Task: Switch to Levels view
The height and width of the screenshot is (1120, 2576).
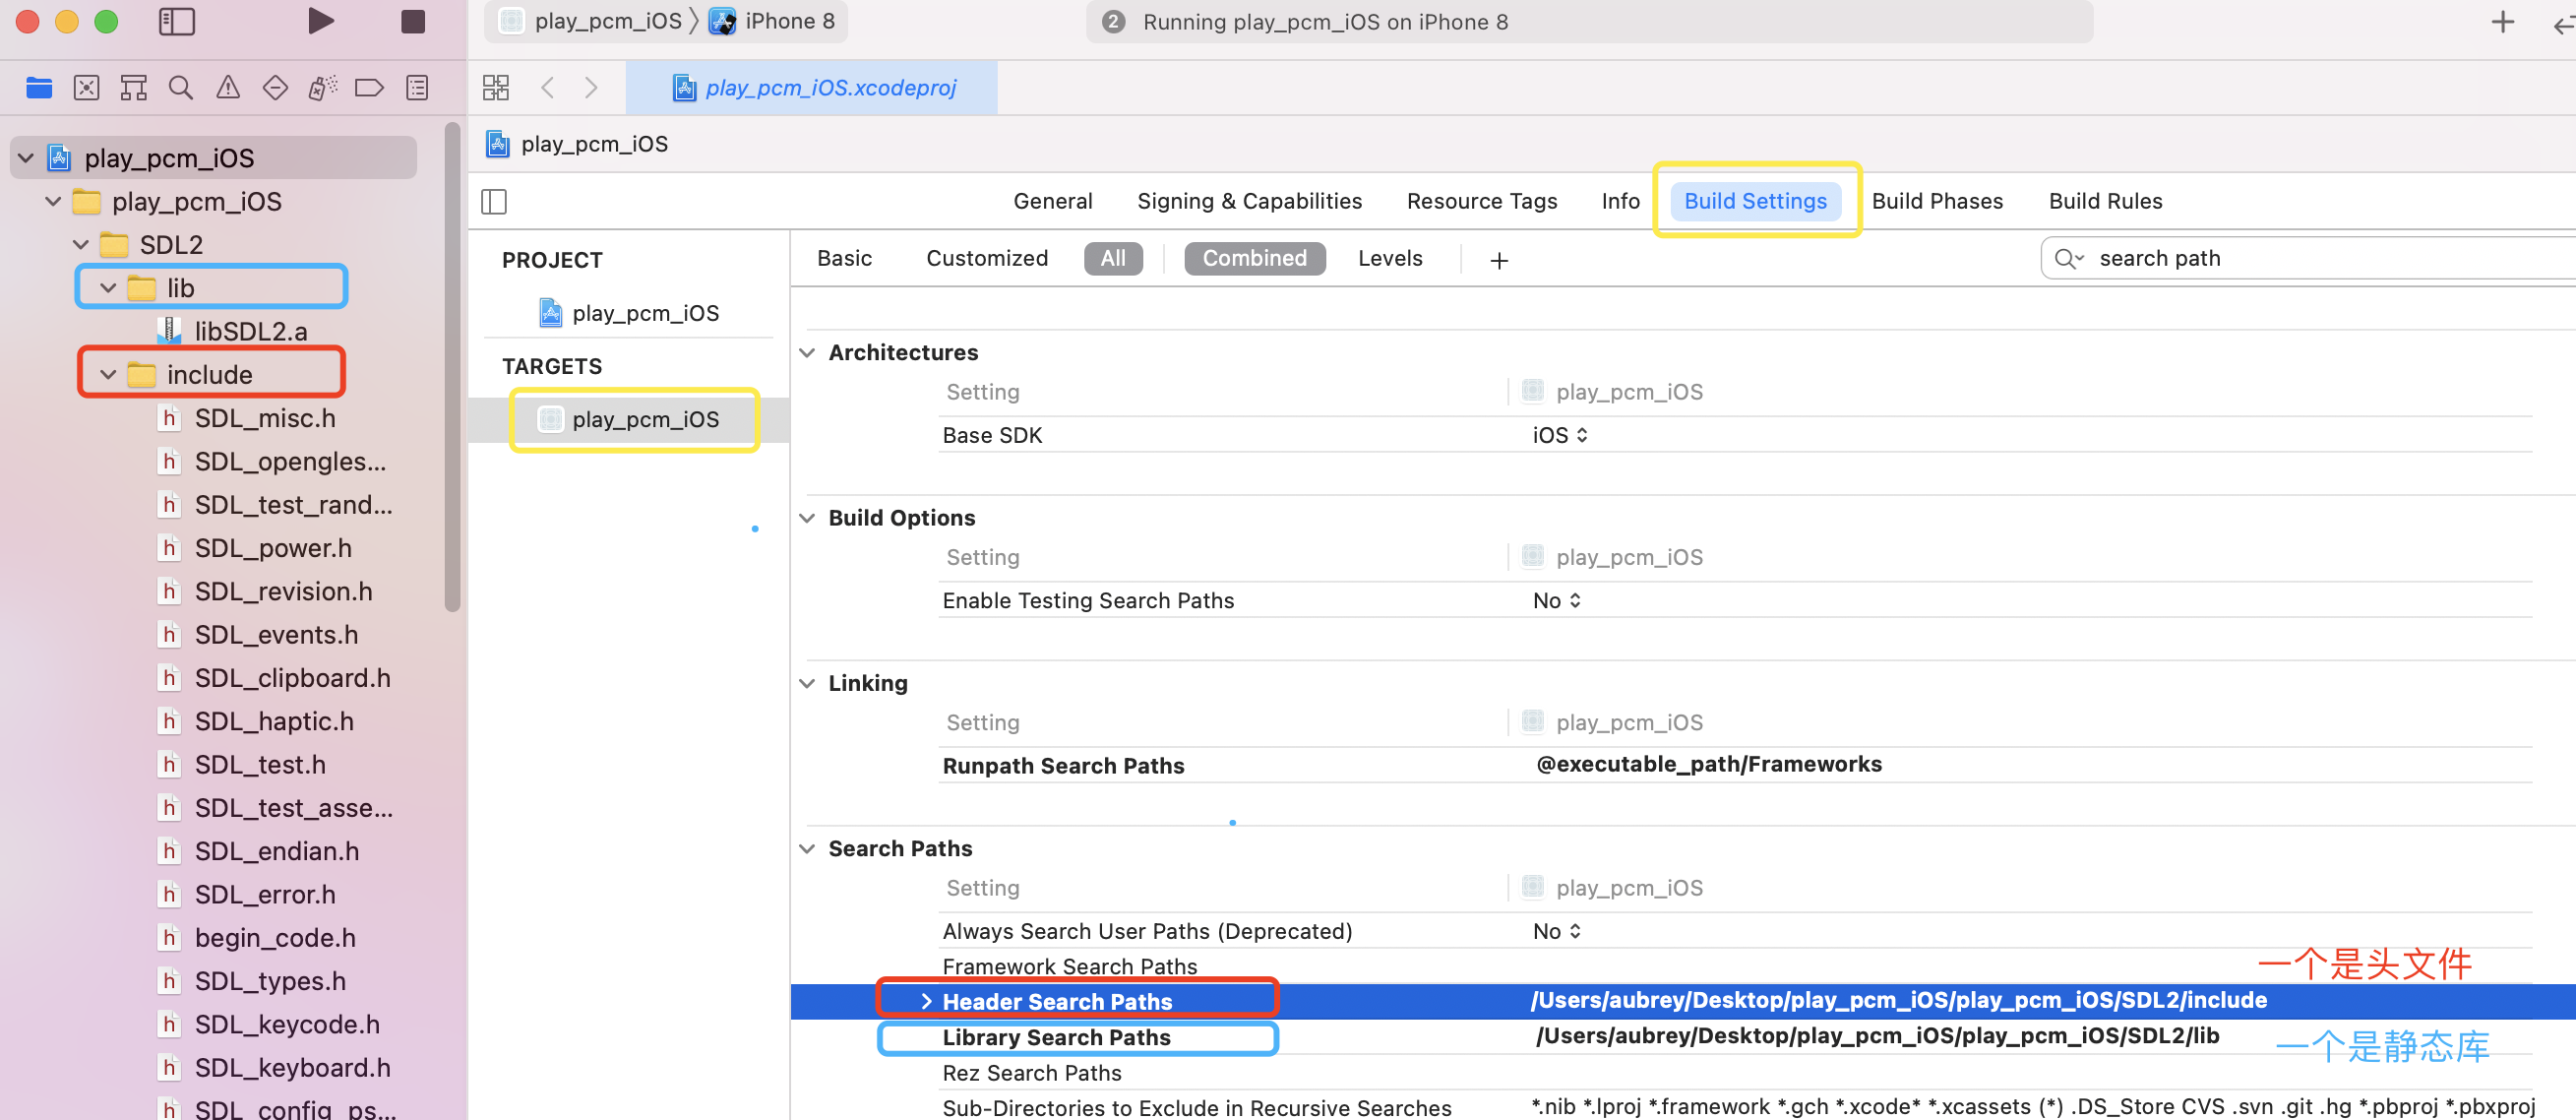Action: (1389, 258)
